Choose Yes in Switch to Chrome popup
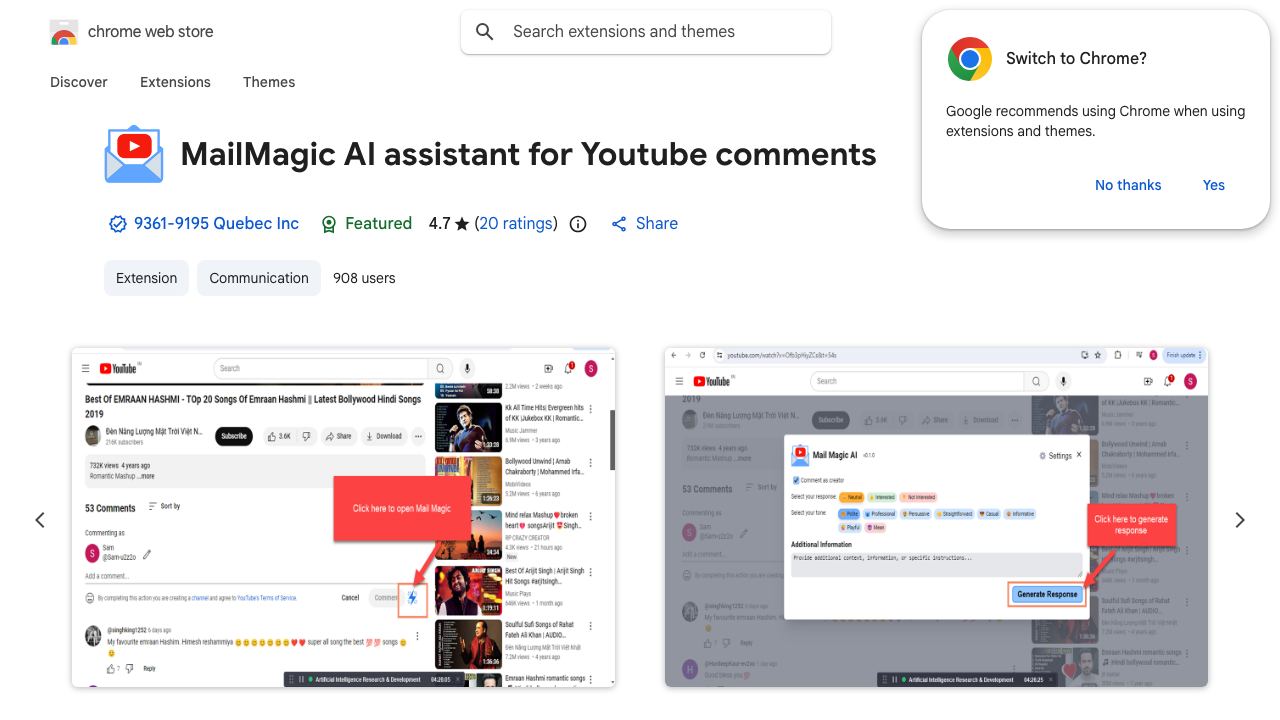The width and height of the screenshot is (1280, 720). pyautogui.click(x=1214, y=185)
